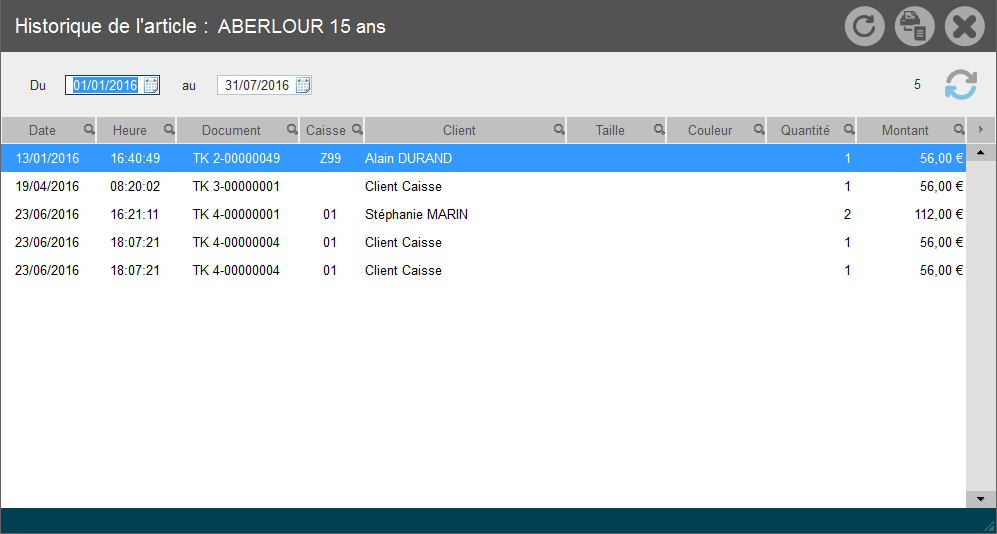
Task: Open the calendar picker for the end date
Action: [303, 85]
